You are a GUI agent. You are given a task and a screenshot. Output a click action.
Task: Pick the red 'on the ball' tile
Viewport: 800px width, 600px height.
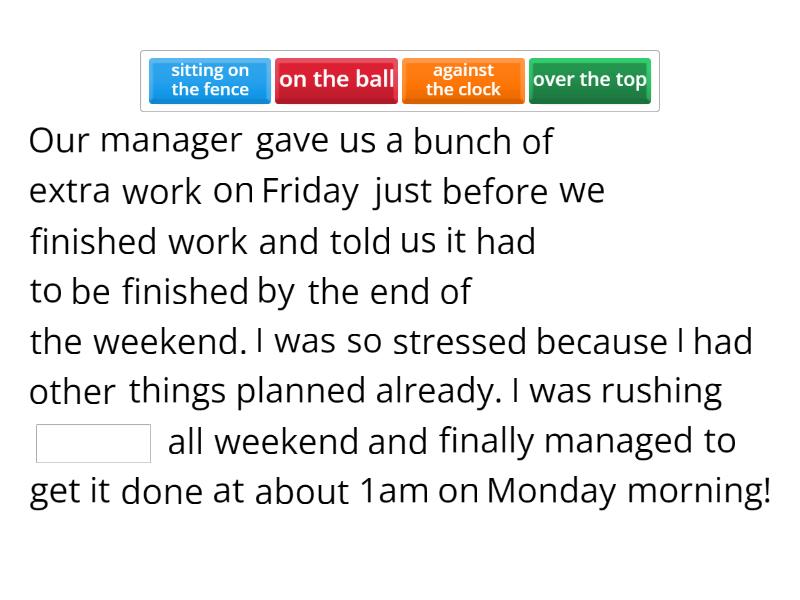[x=336, y=80]
